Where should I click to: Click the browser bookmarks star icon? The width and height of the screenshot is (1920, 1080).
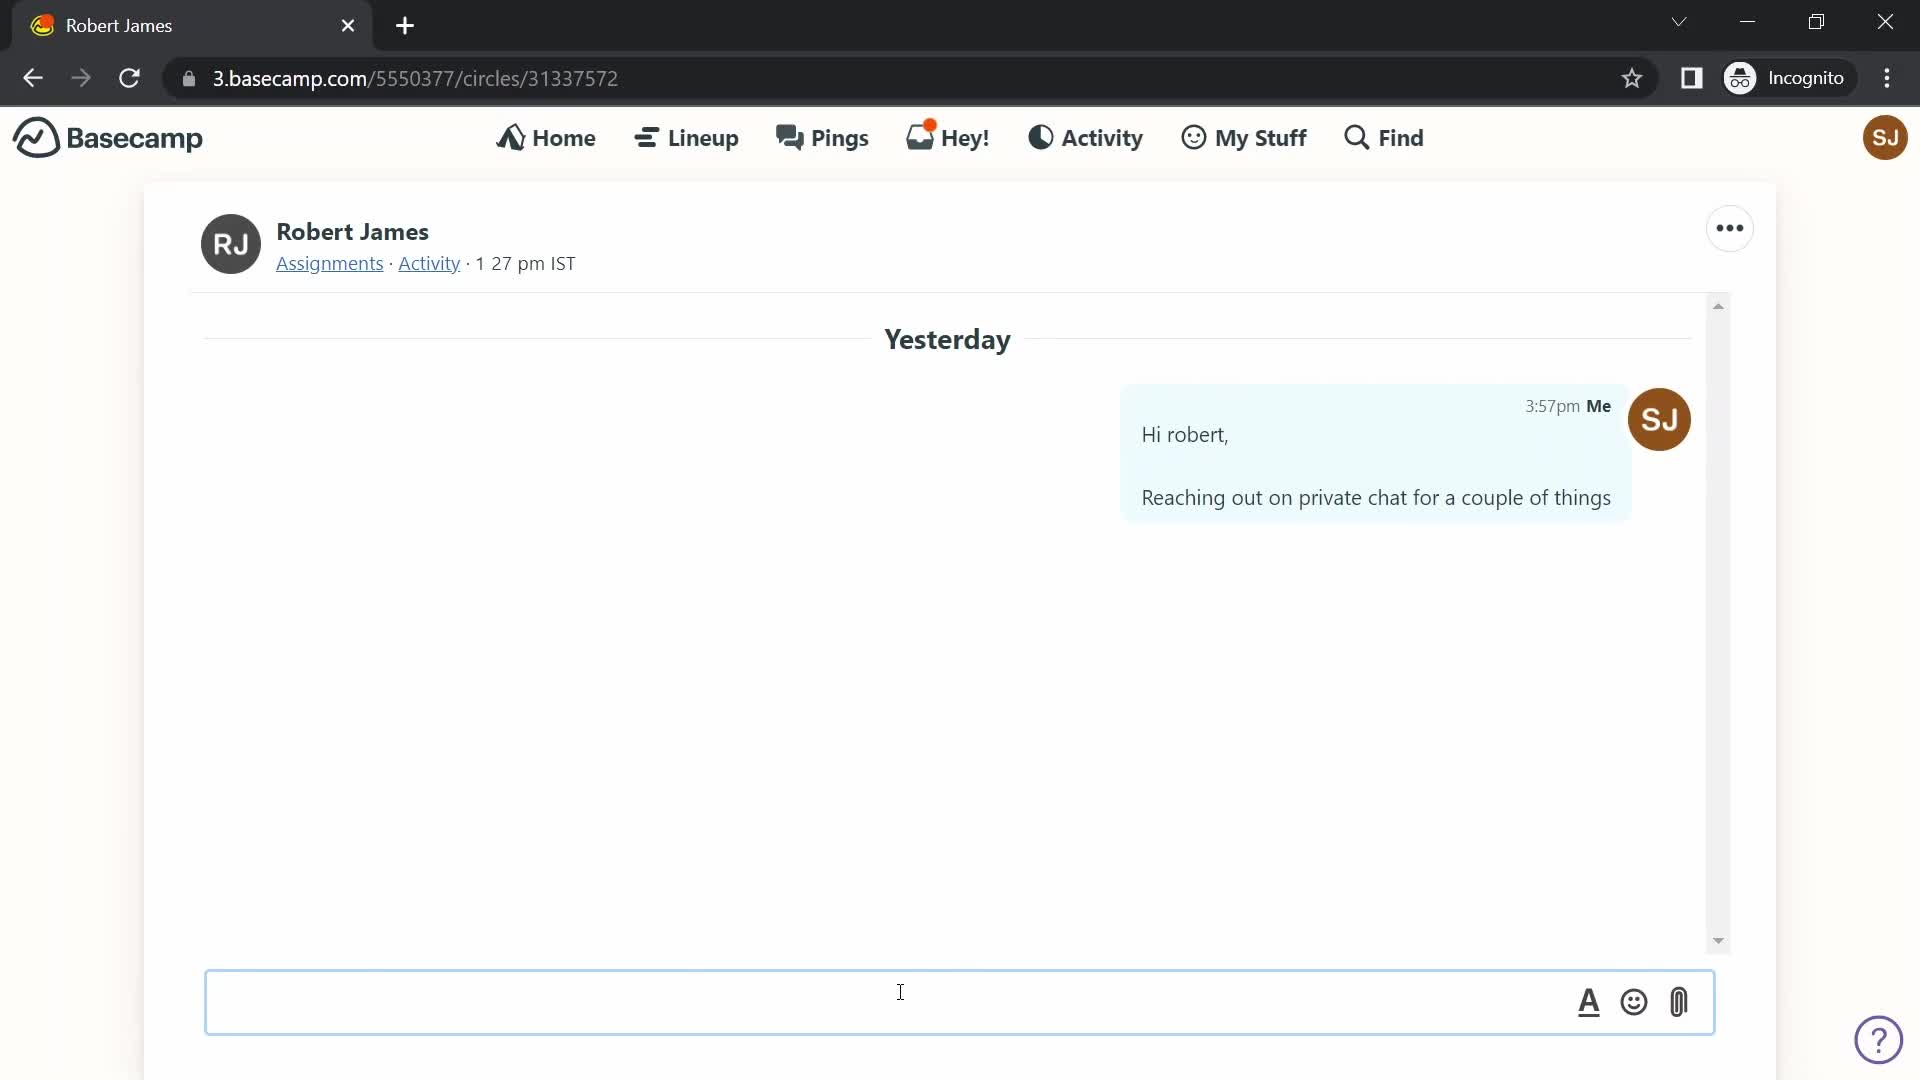click(x=1631, y=78)
